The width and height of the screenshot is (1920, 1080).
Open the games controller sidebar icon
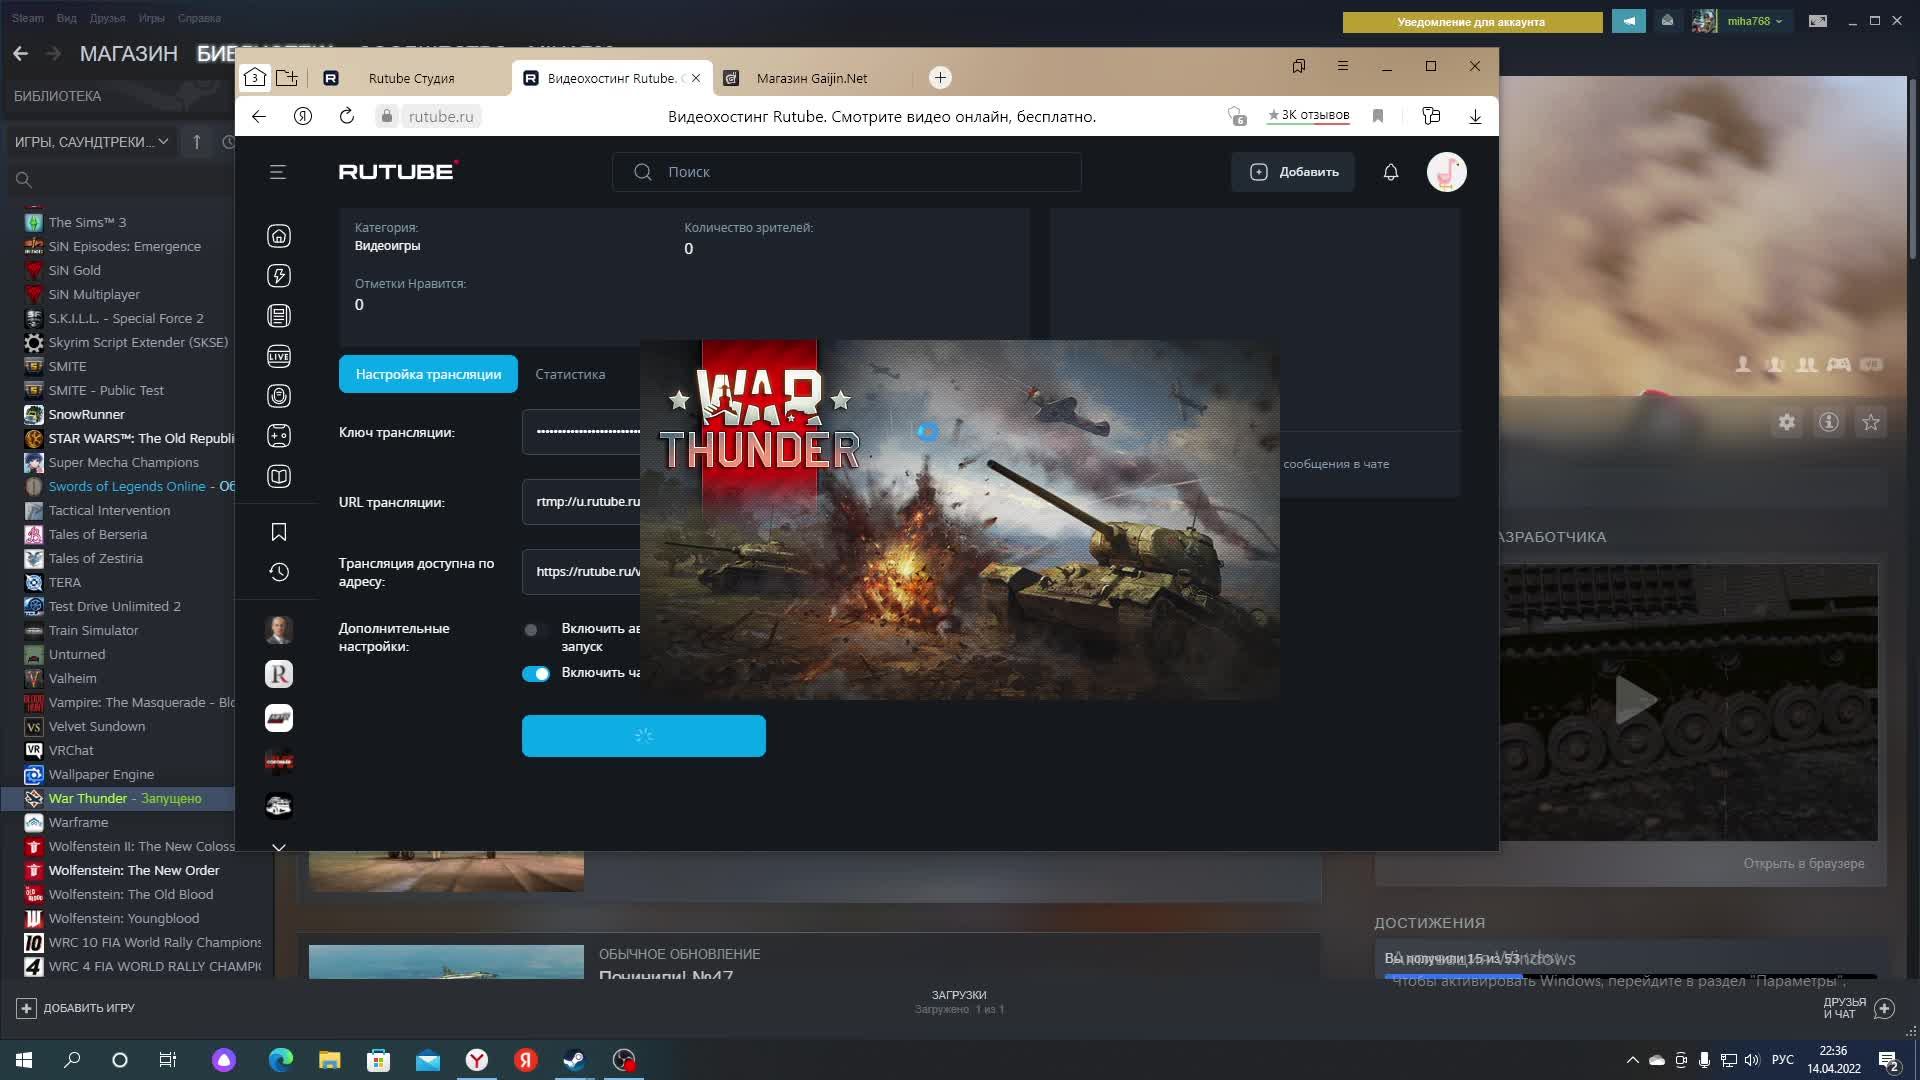pos(279,436)
